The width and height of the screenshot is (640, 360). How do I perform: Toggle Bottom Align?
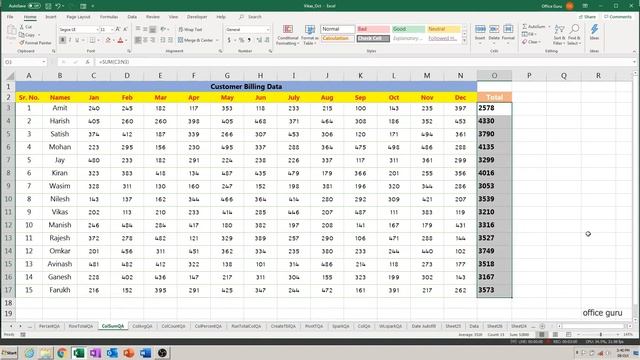pos(153,29)
